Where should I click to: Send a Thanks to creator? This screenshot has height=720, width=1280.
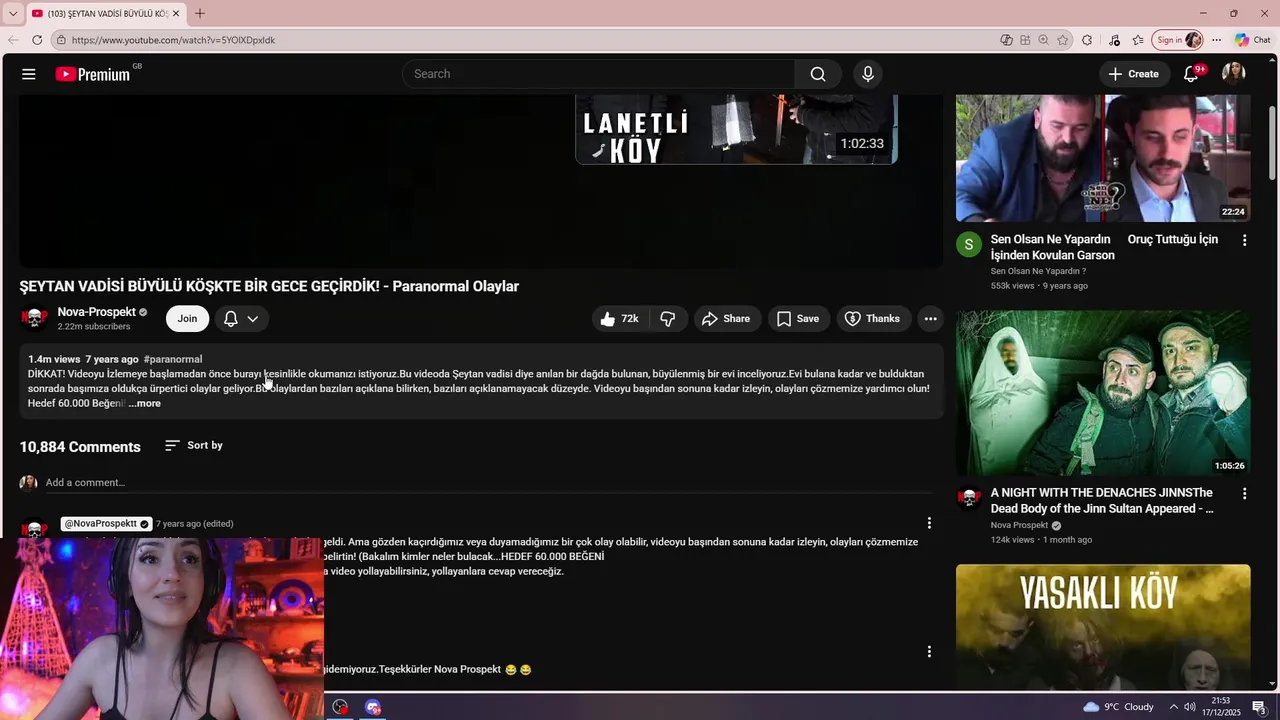(x=873, y=319)
